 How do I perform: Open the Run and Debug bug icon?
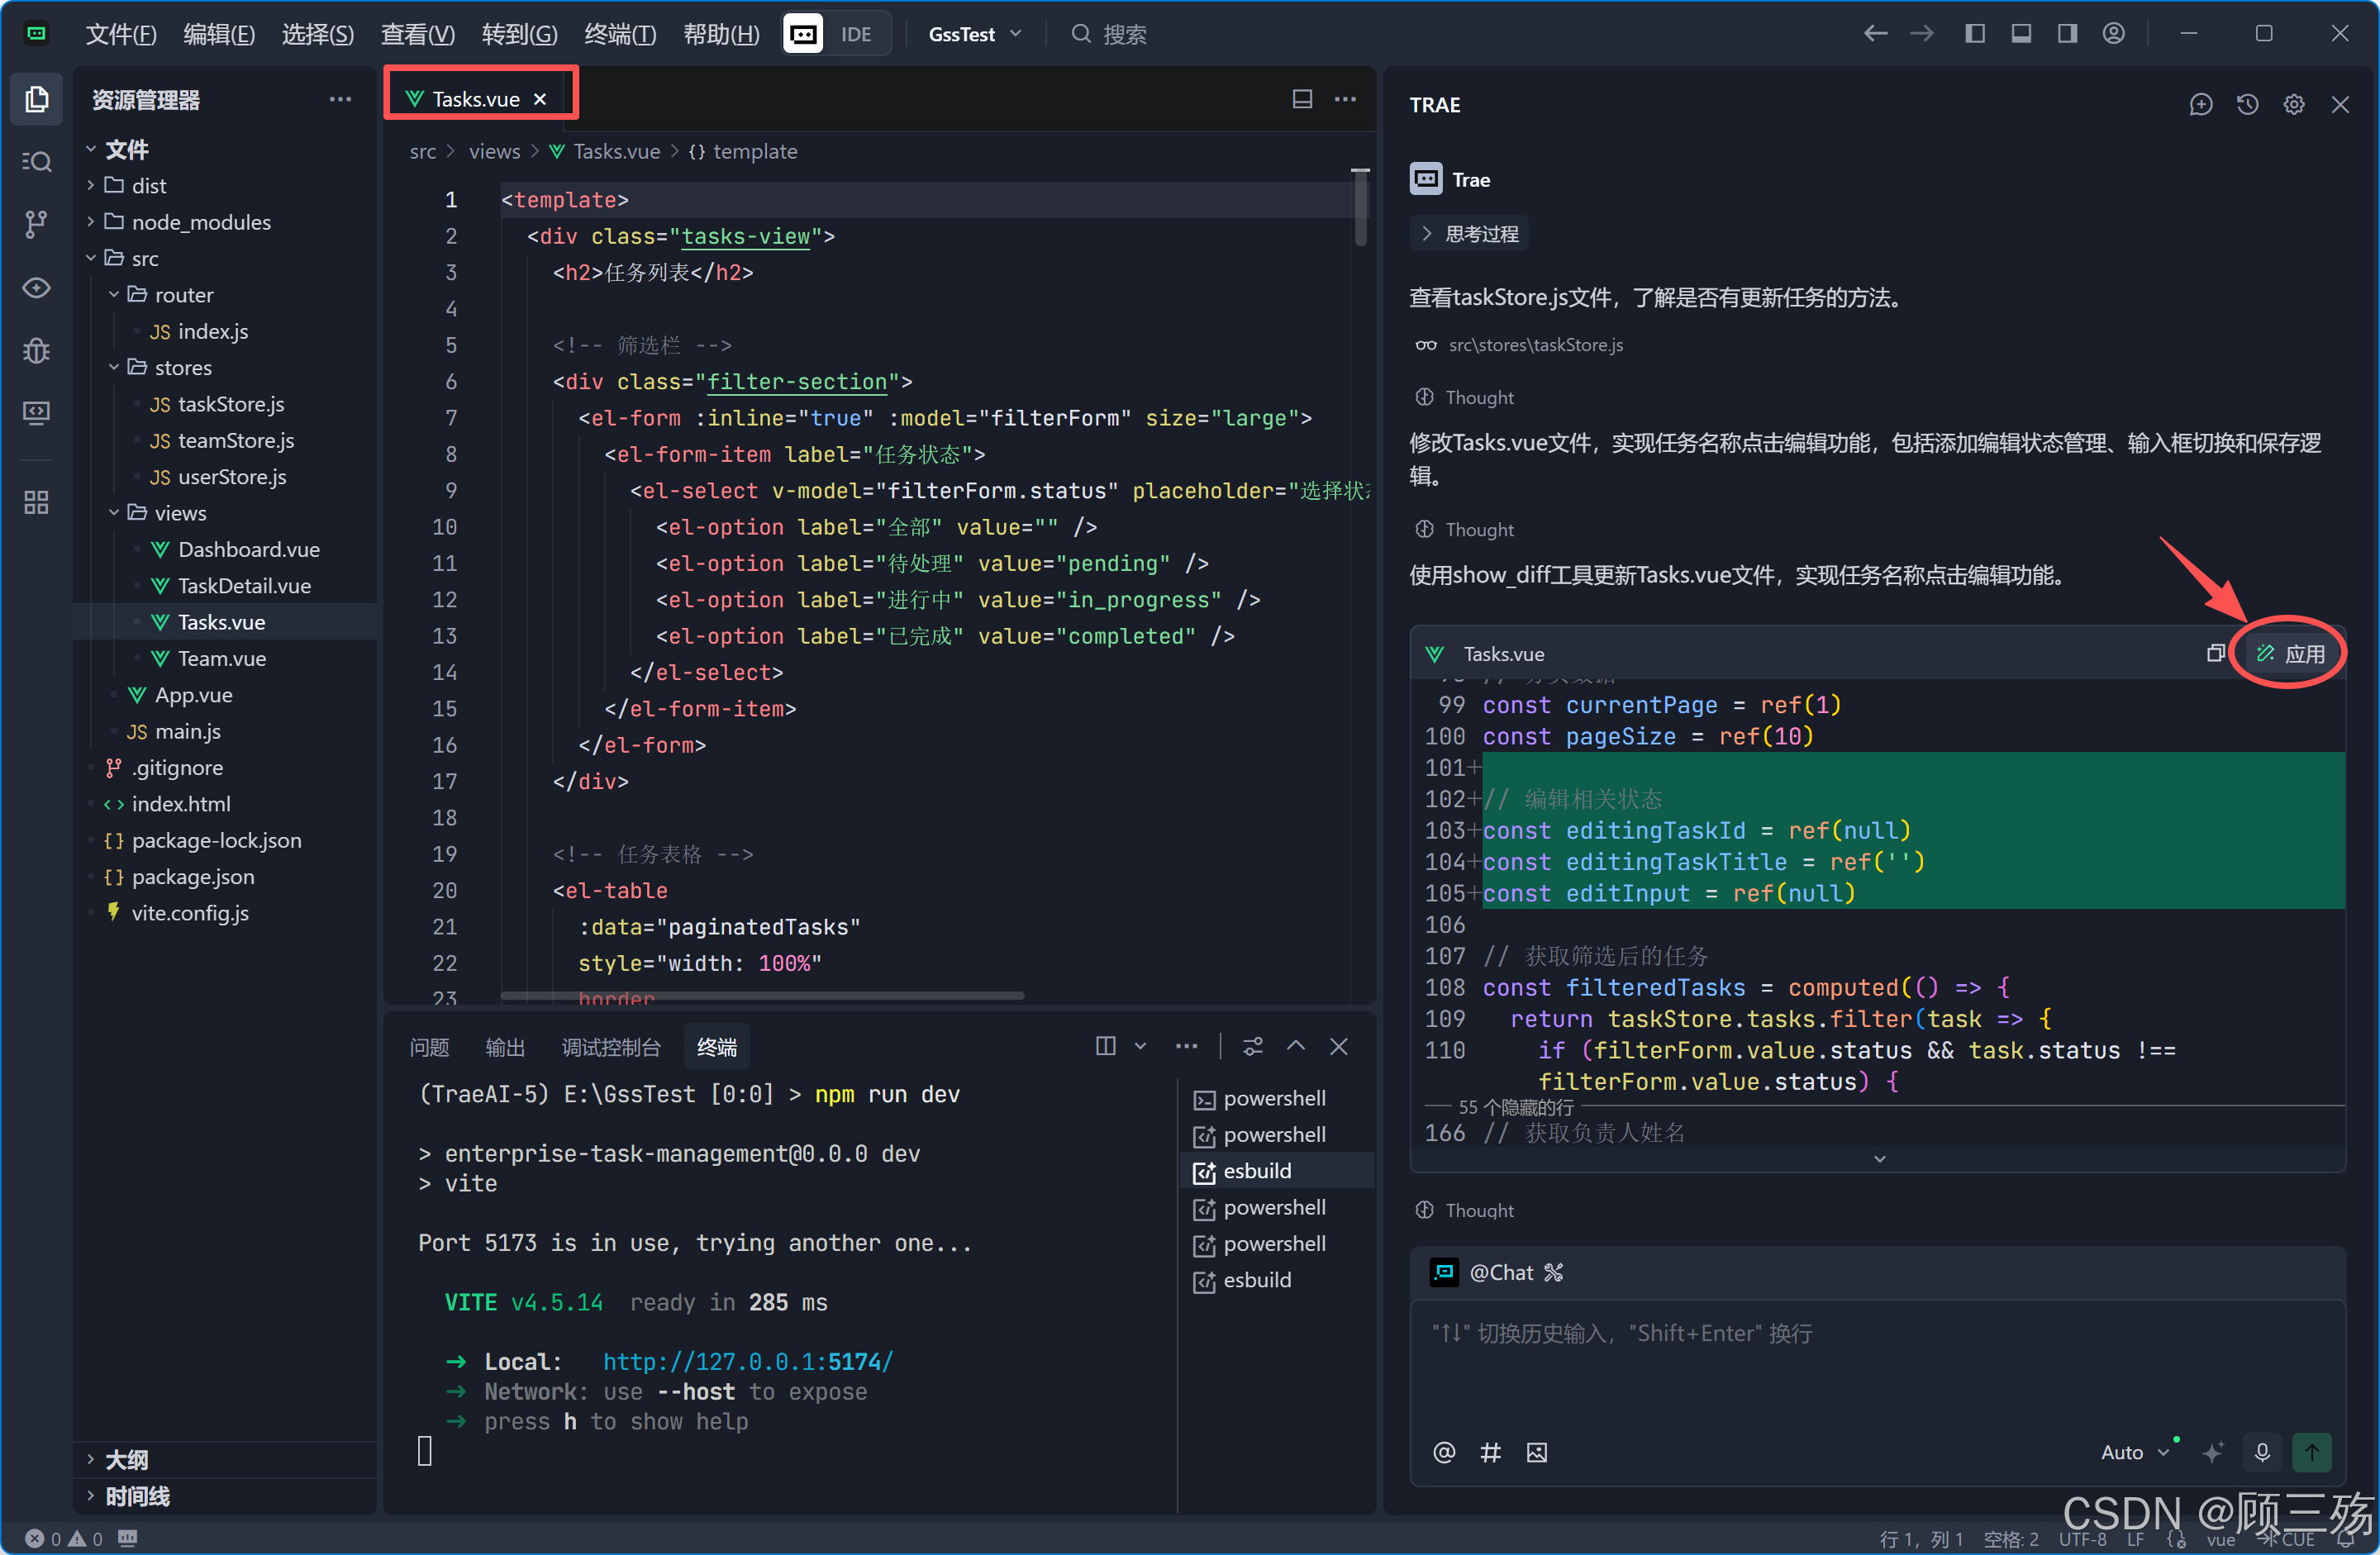coord(36,350)
